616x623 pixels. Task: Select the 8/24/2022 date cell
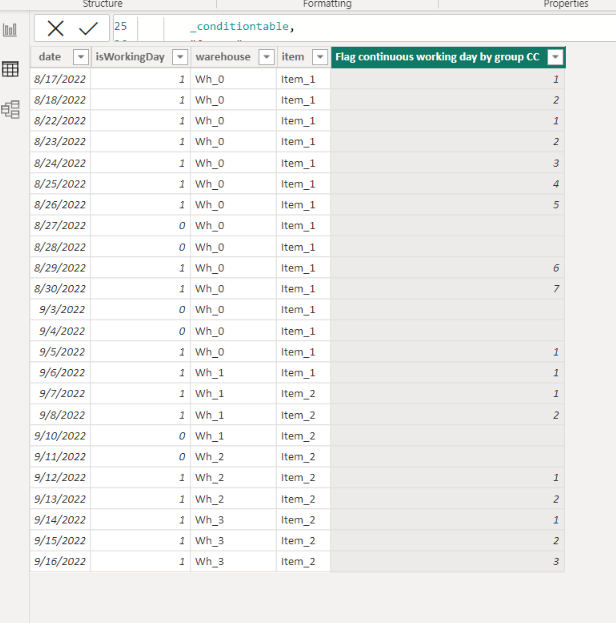point(60,163)
